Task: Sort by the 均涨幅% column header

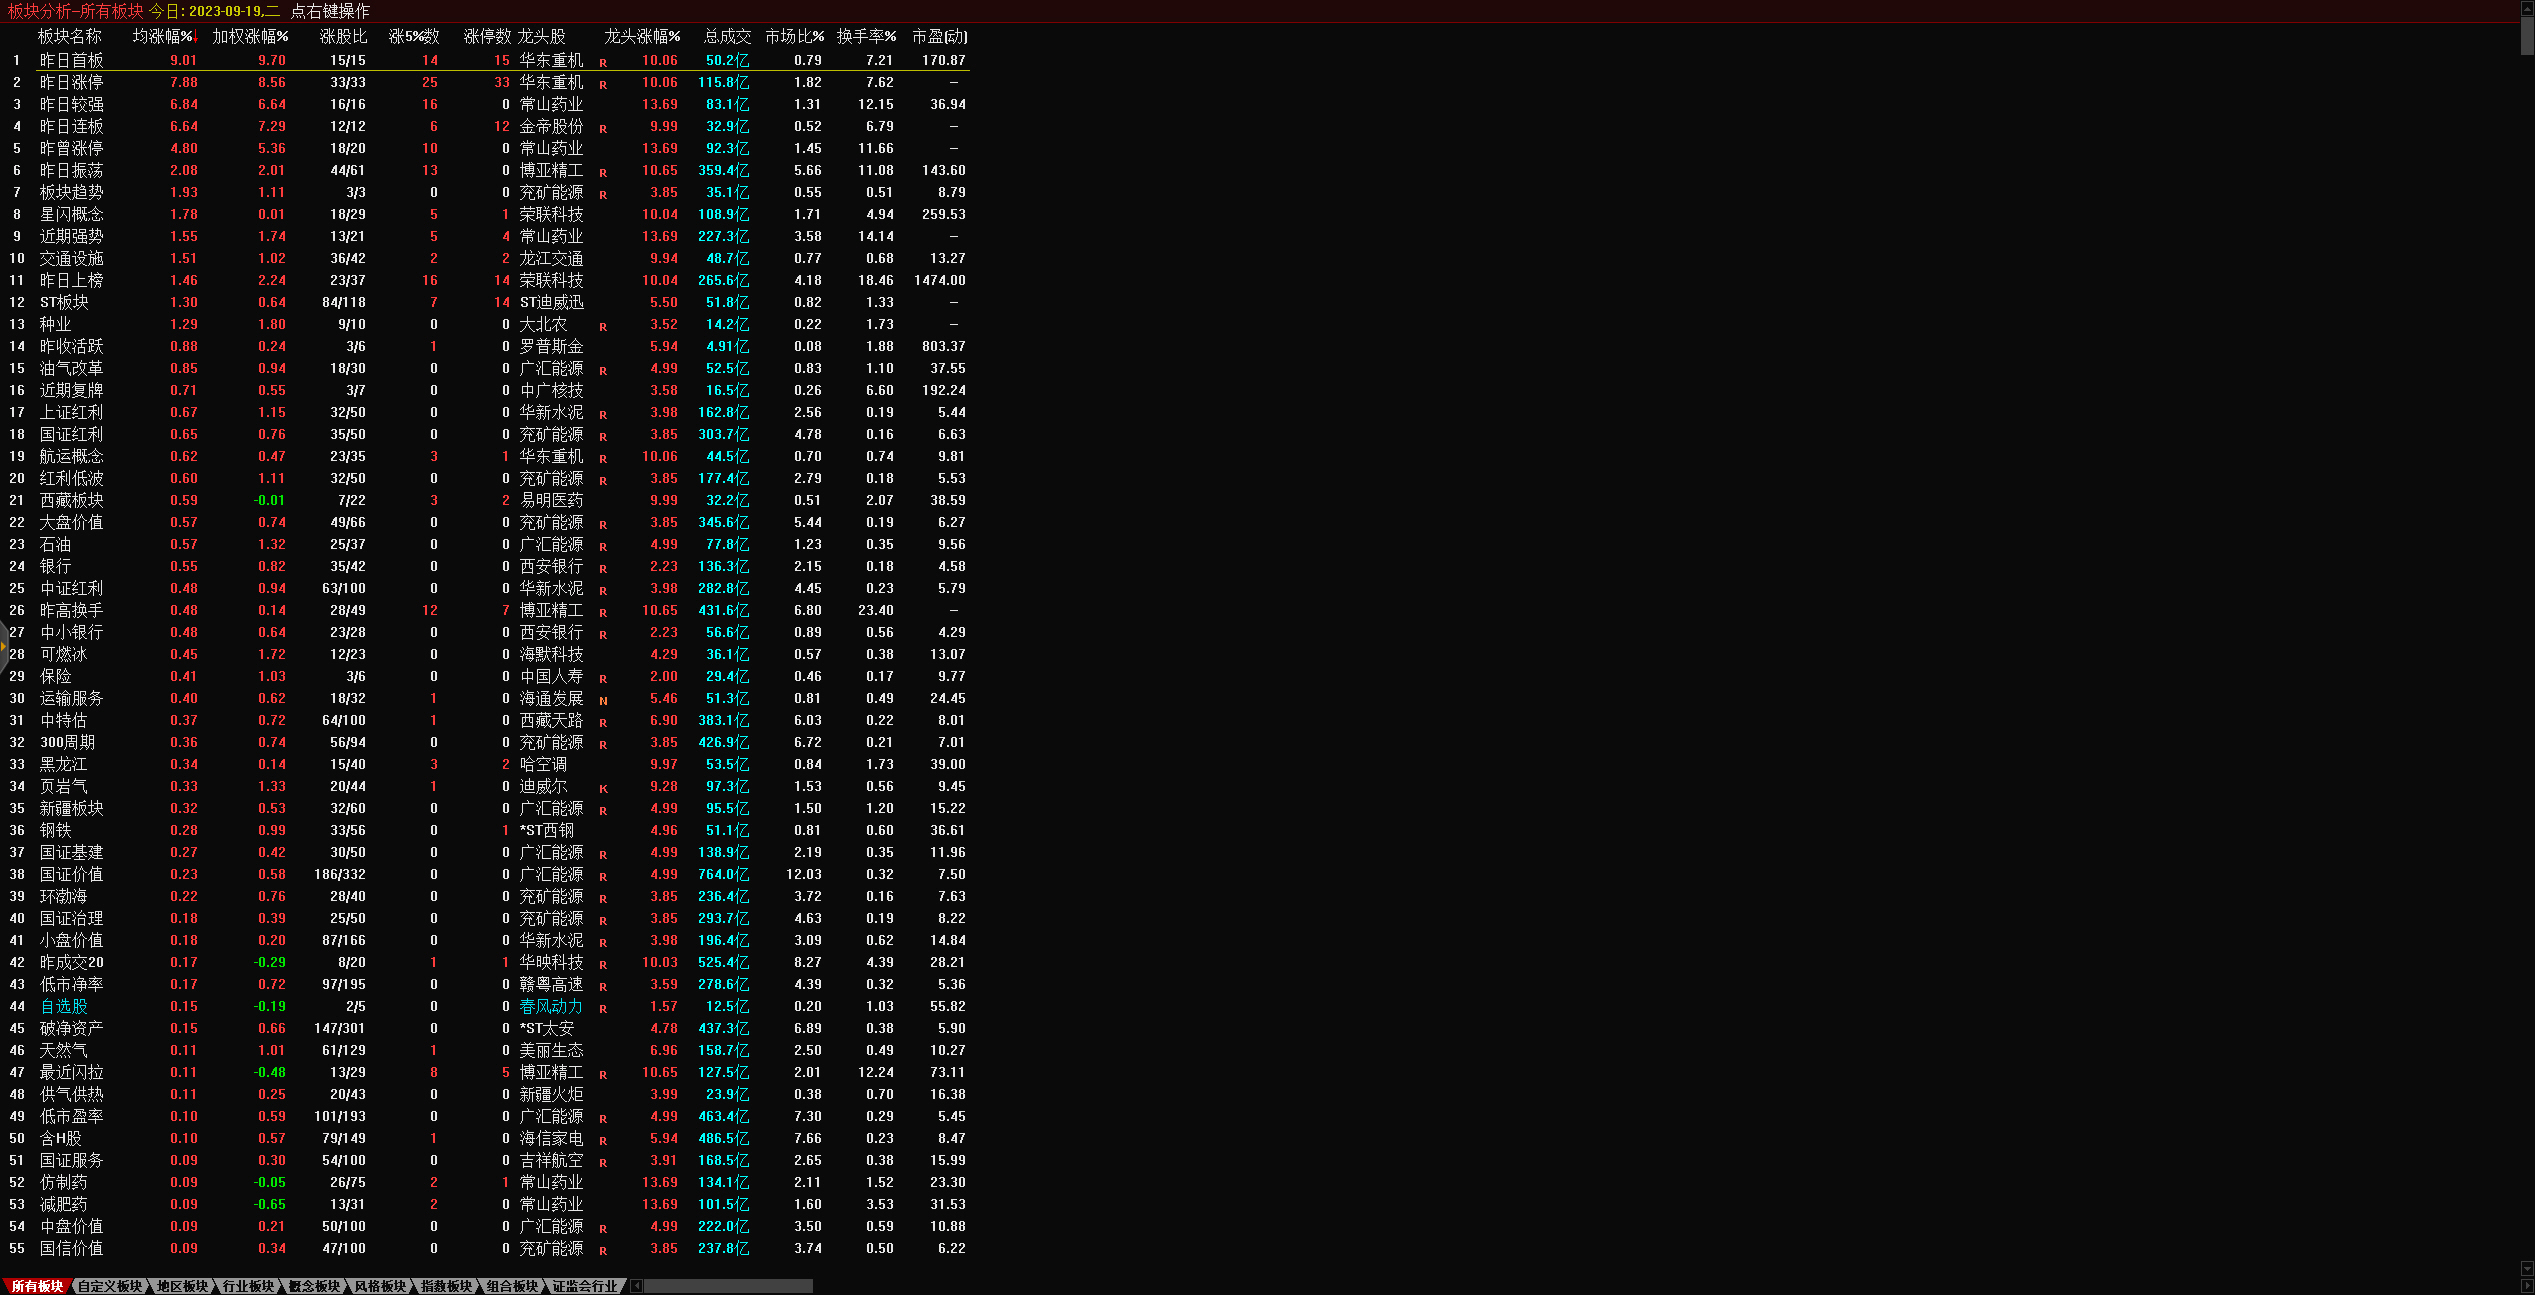Action: [164, 37]
